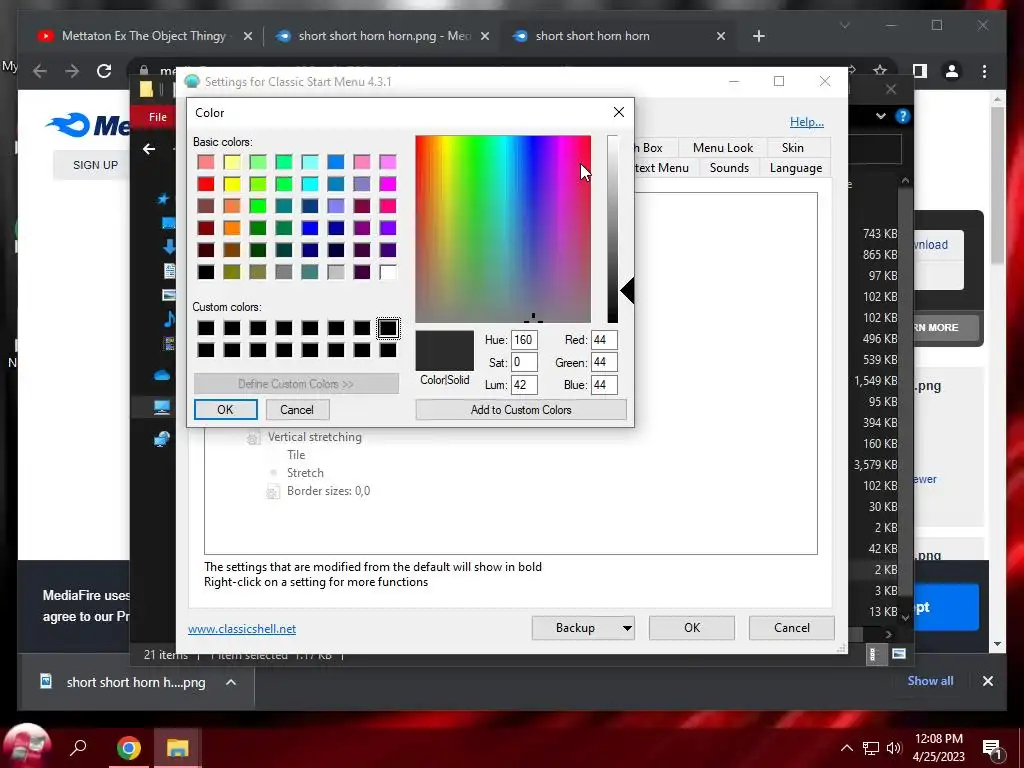Screen dimensions: 1024x768
Task: Bookmark this page with star icon
Action: [880, 71]
